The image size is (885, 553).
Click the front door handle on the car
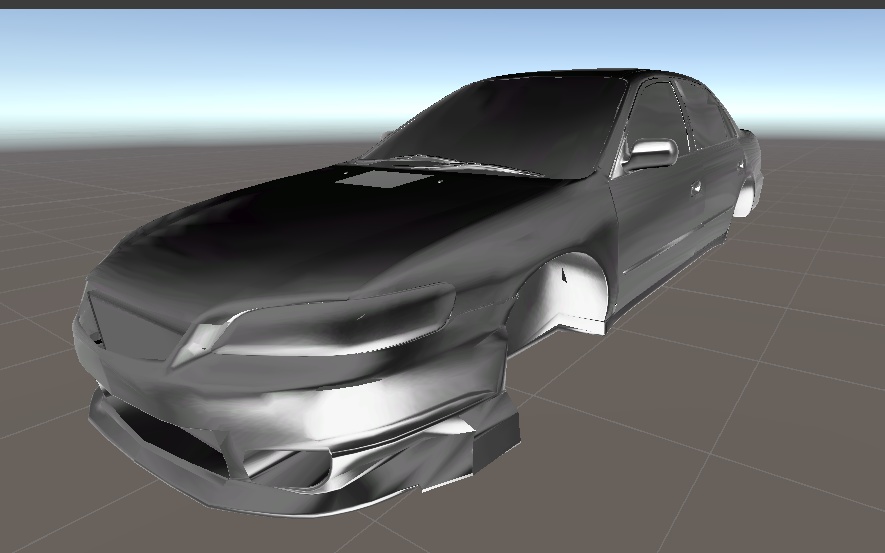696,187
